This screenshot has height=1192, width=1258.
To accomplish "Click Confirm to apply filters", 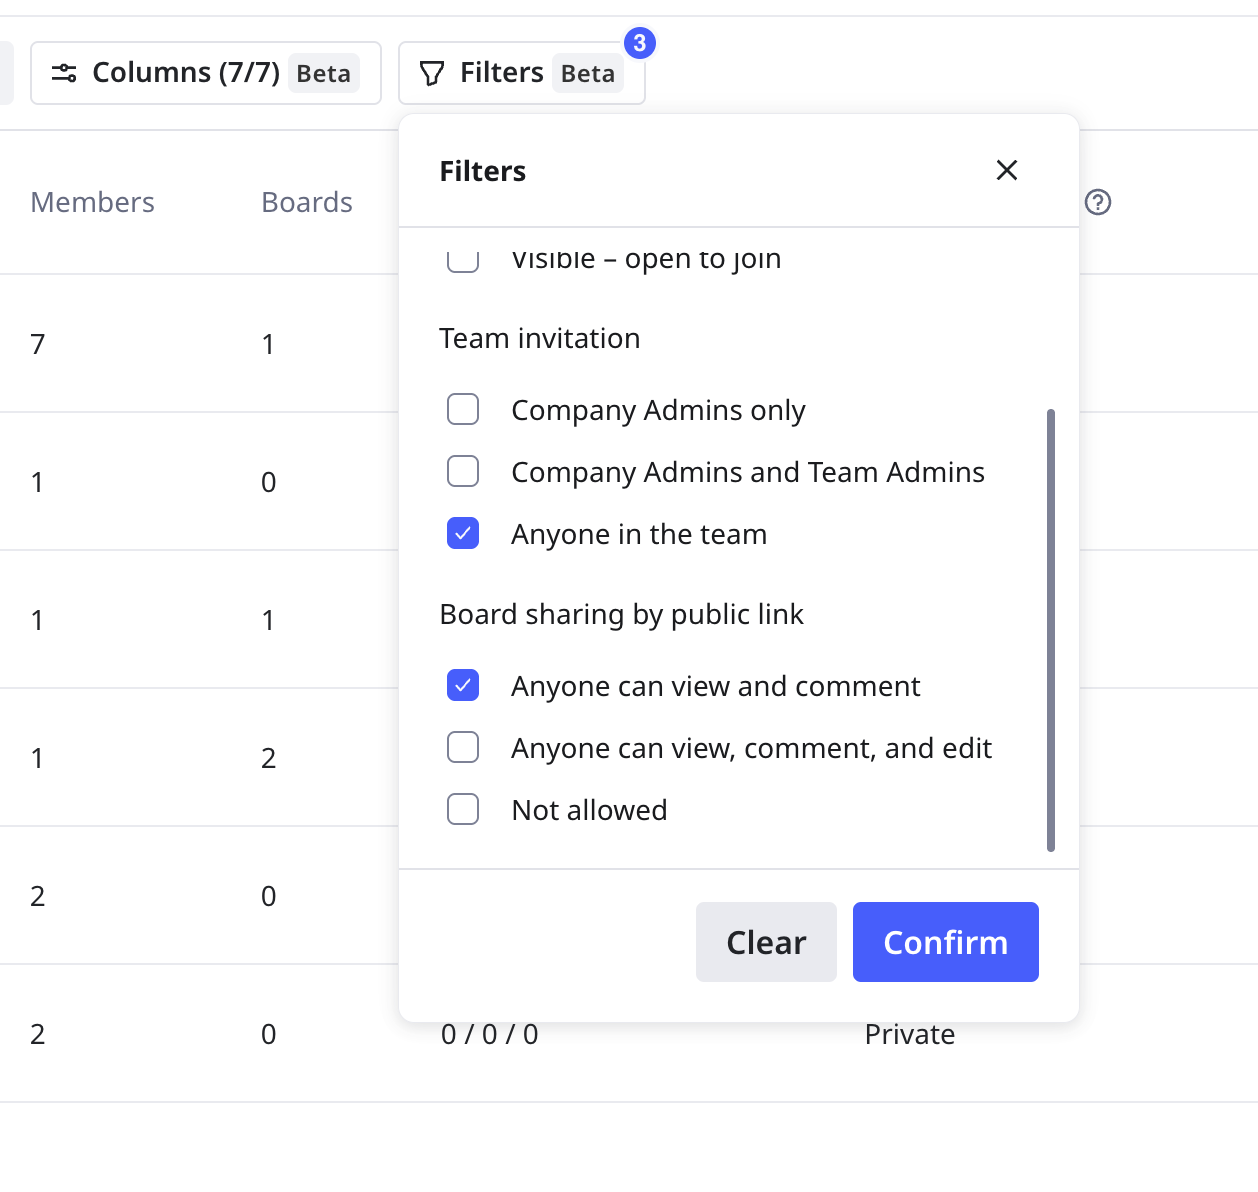I will tap(945, 942).
